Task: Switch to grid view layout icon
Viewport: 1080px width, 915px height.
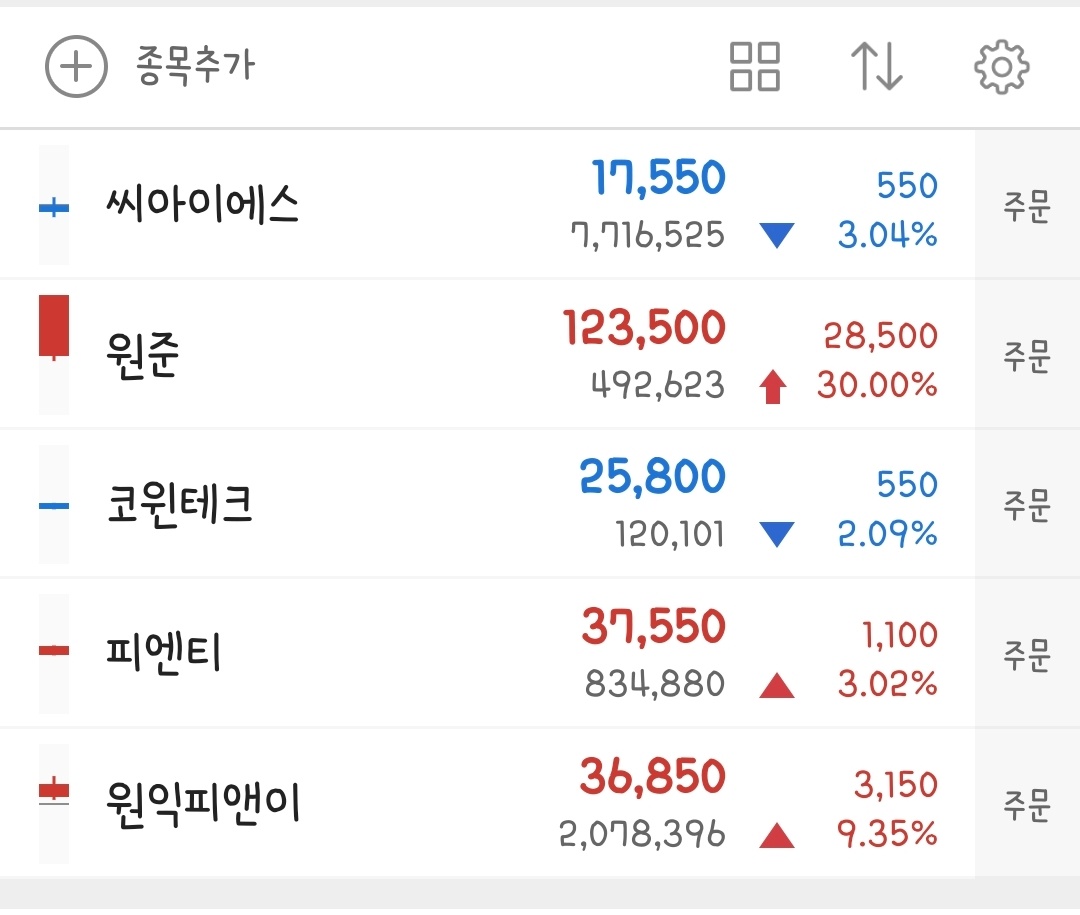Action: [x=755, y=67]
